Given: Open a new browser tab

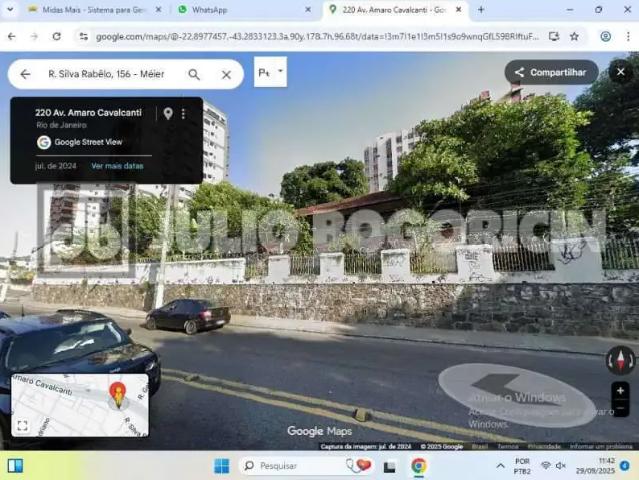Looking at the screenshot, I should (481, 10).
